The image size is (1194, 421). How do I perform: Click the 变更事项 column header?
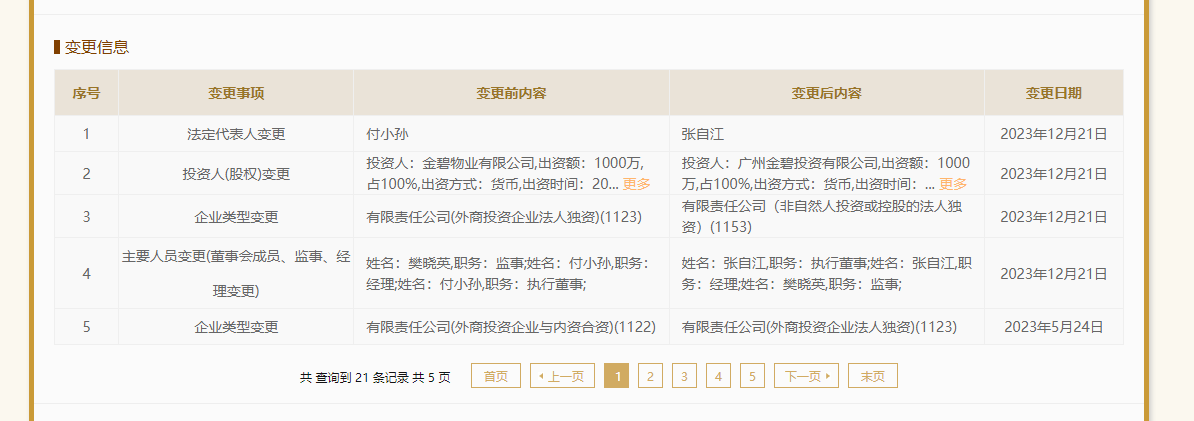tap(236, 93)
